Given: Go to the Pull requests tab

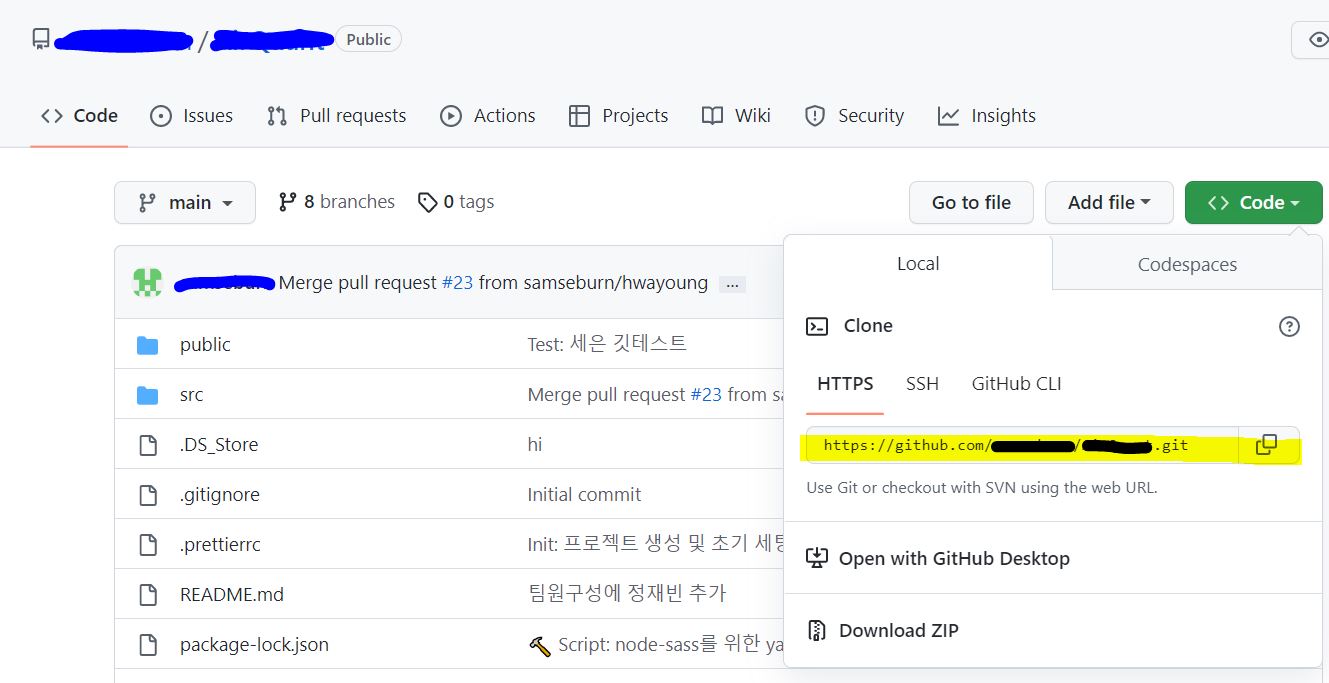Looking at the screenshot, I should (336, 116).
